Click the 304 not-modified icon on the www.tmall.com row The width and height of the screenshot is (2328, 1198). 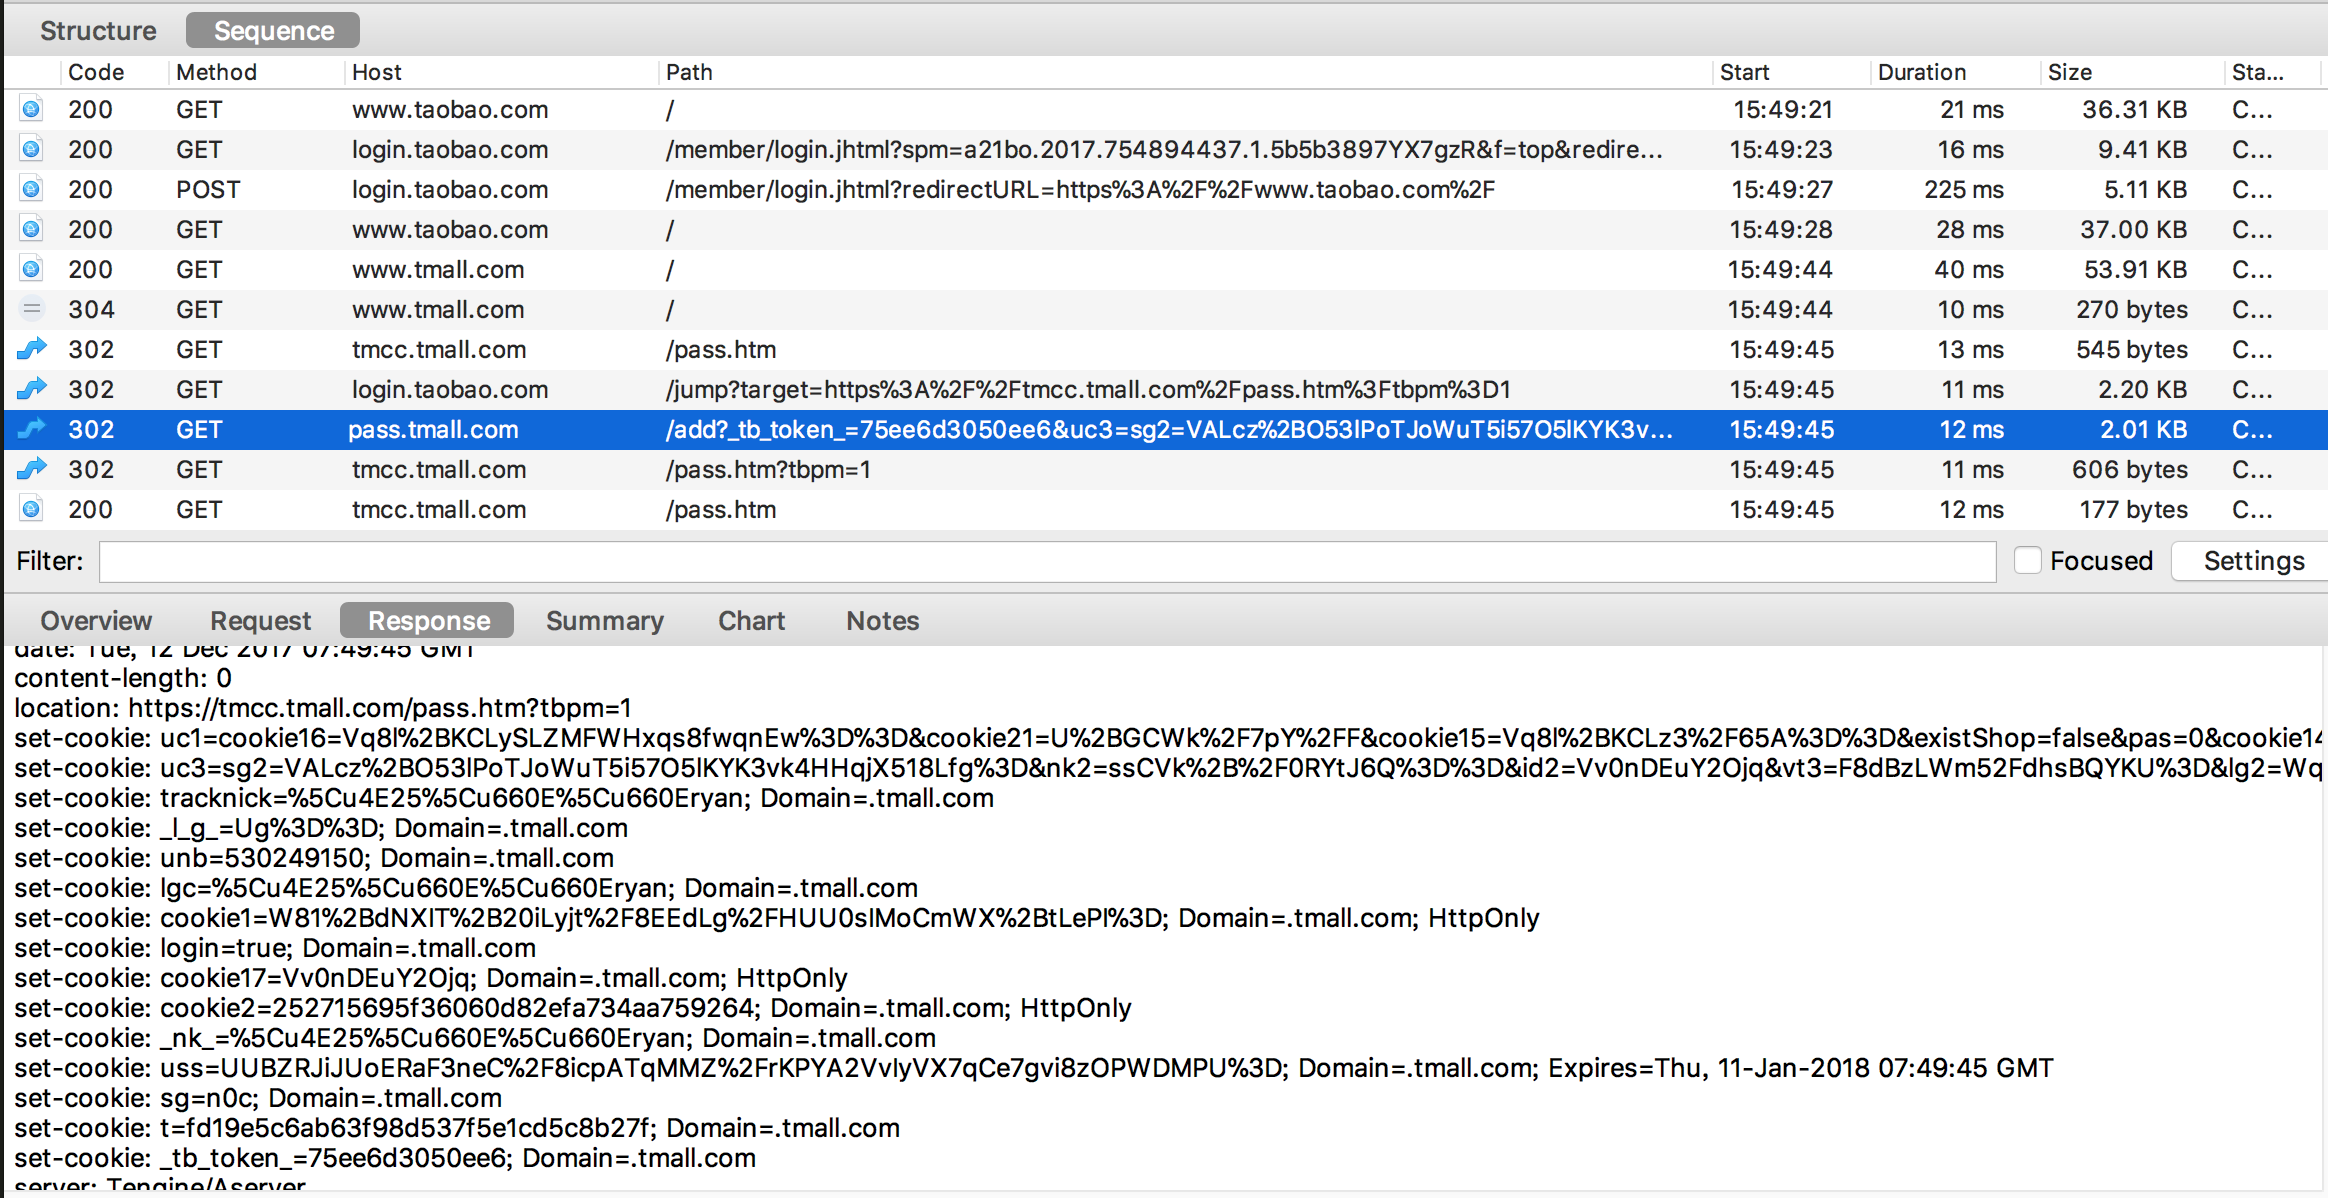click(x=31, y=309)
